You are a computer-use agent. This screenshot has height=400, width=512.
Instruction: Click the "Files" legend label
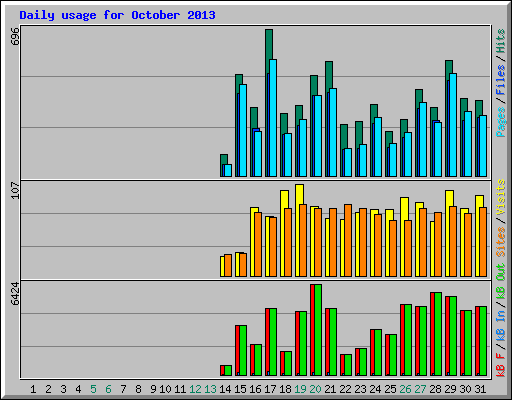501,80
